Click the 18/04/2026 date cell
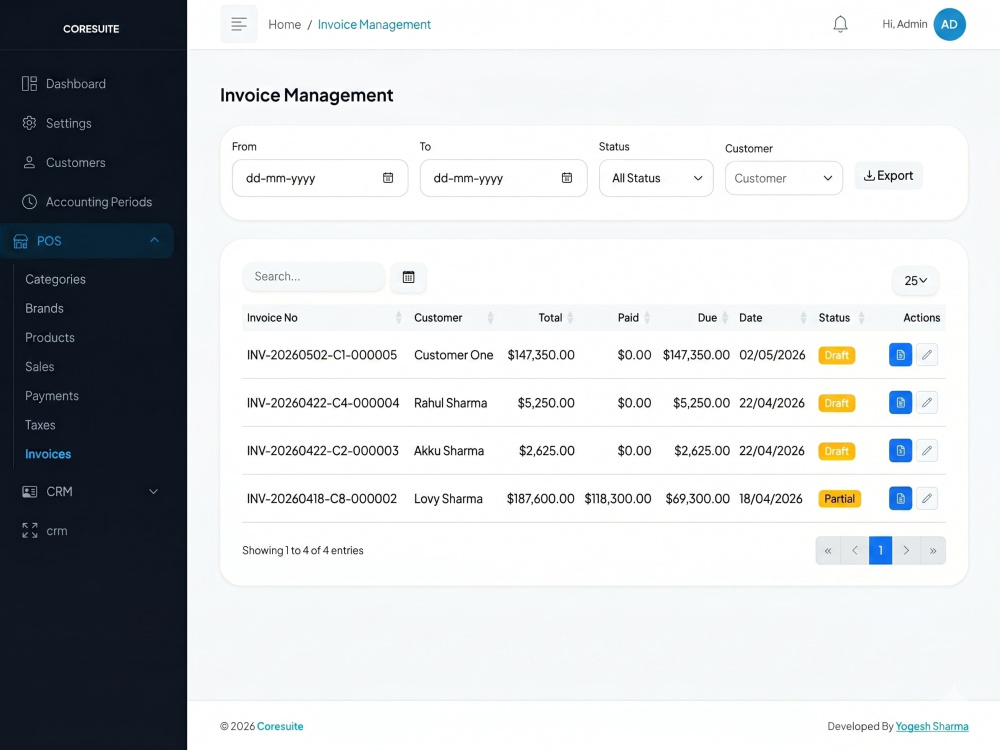 pyautogui.click(x=770, y=499)
